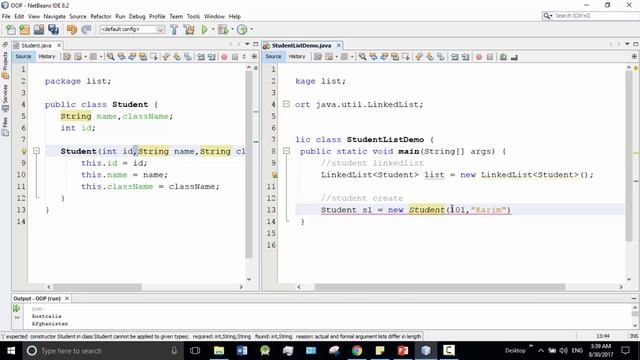Click the Debug Project toolbar icon
This screenshot has height=360, width=640.
coord(223,29)
